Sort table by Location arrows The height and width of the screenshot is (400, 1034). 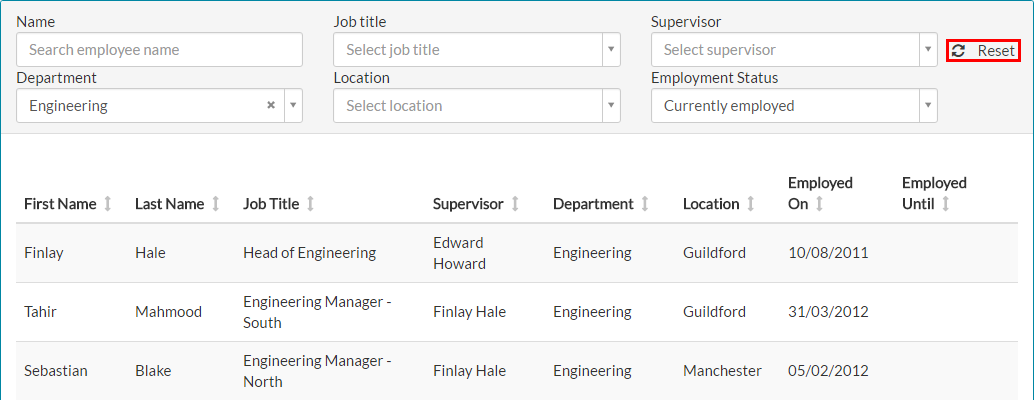(750, 204)
